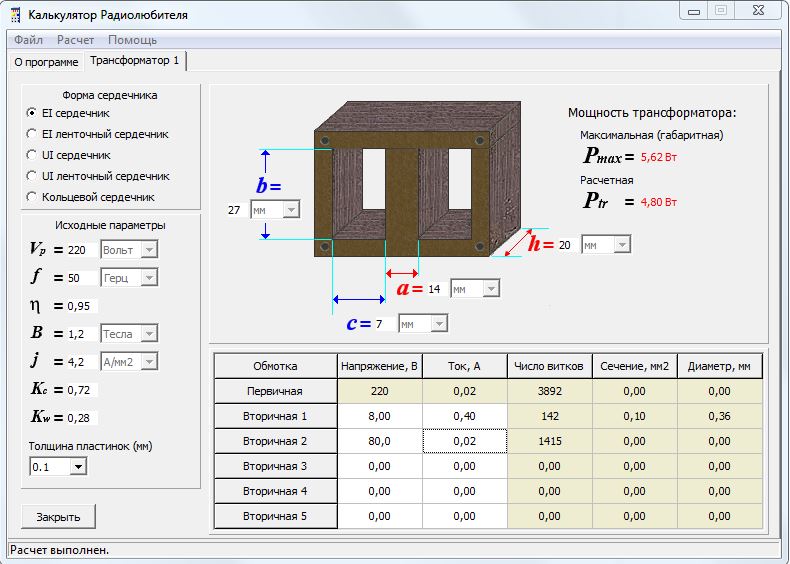Image resolution: width=790 pixels, height=564 pixels.
Task: Click the Вторичная 1 voltage cell 8,00
Action: tap(380, 416)
